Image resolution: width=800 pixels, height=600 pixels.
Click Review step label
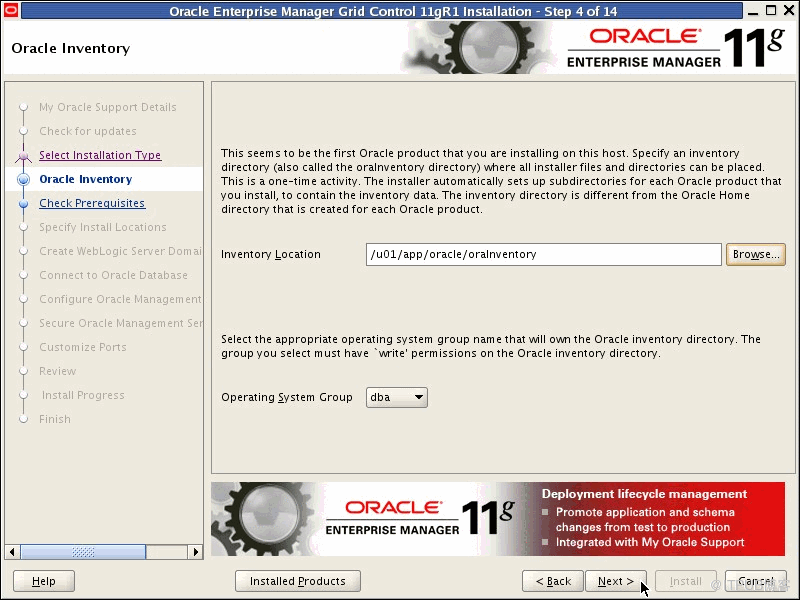click(58, 371)
